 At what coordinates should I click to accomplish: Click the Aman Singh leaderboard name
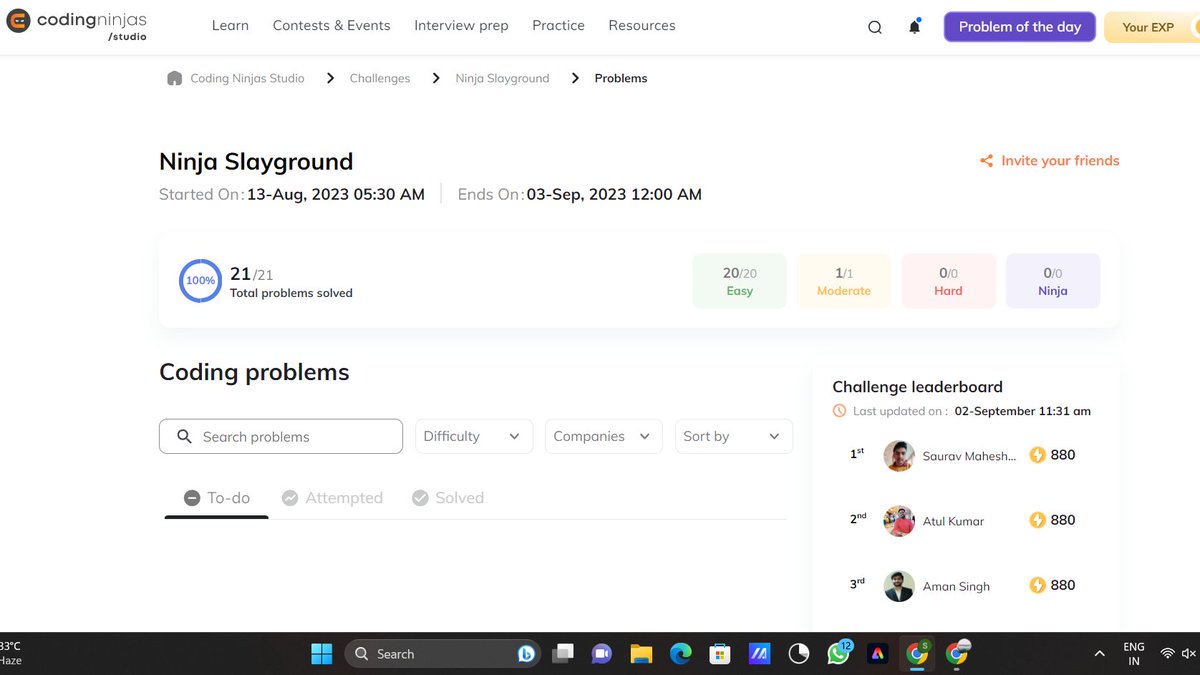click(x=956, y=586)
